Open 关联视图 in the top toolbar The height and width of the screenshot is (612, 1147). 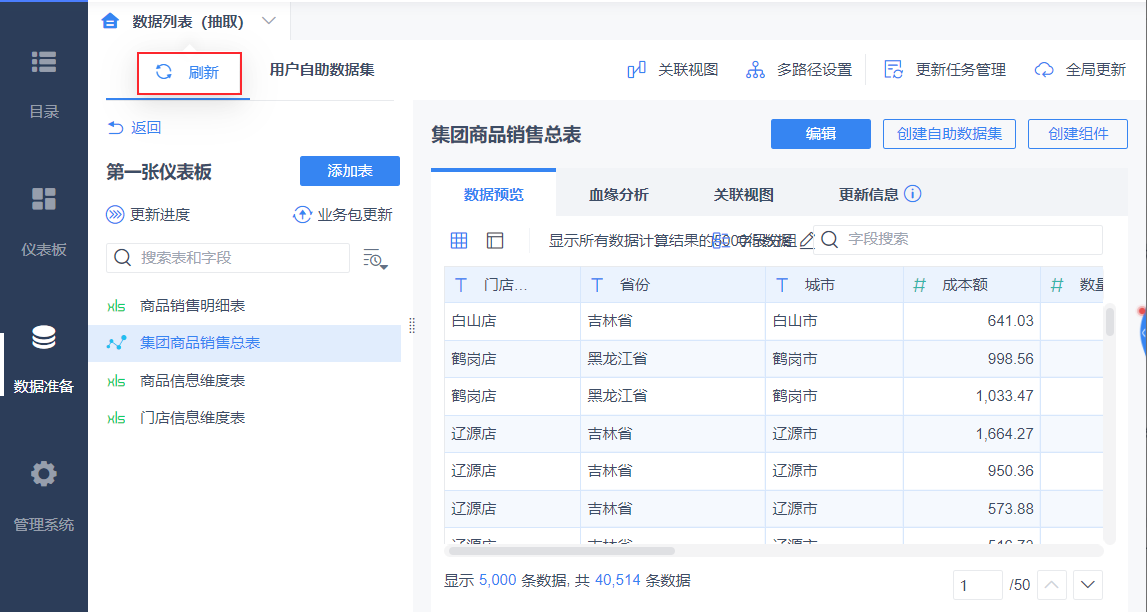coord(673,70)
